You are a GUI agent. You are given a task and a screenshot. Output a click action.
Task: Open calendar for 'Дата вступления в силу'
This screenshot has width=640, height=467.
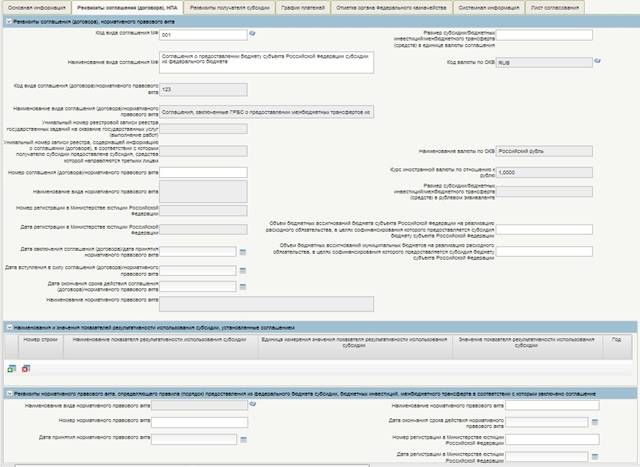(x=242, y=269)
